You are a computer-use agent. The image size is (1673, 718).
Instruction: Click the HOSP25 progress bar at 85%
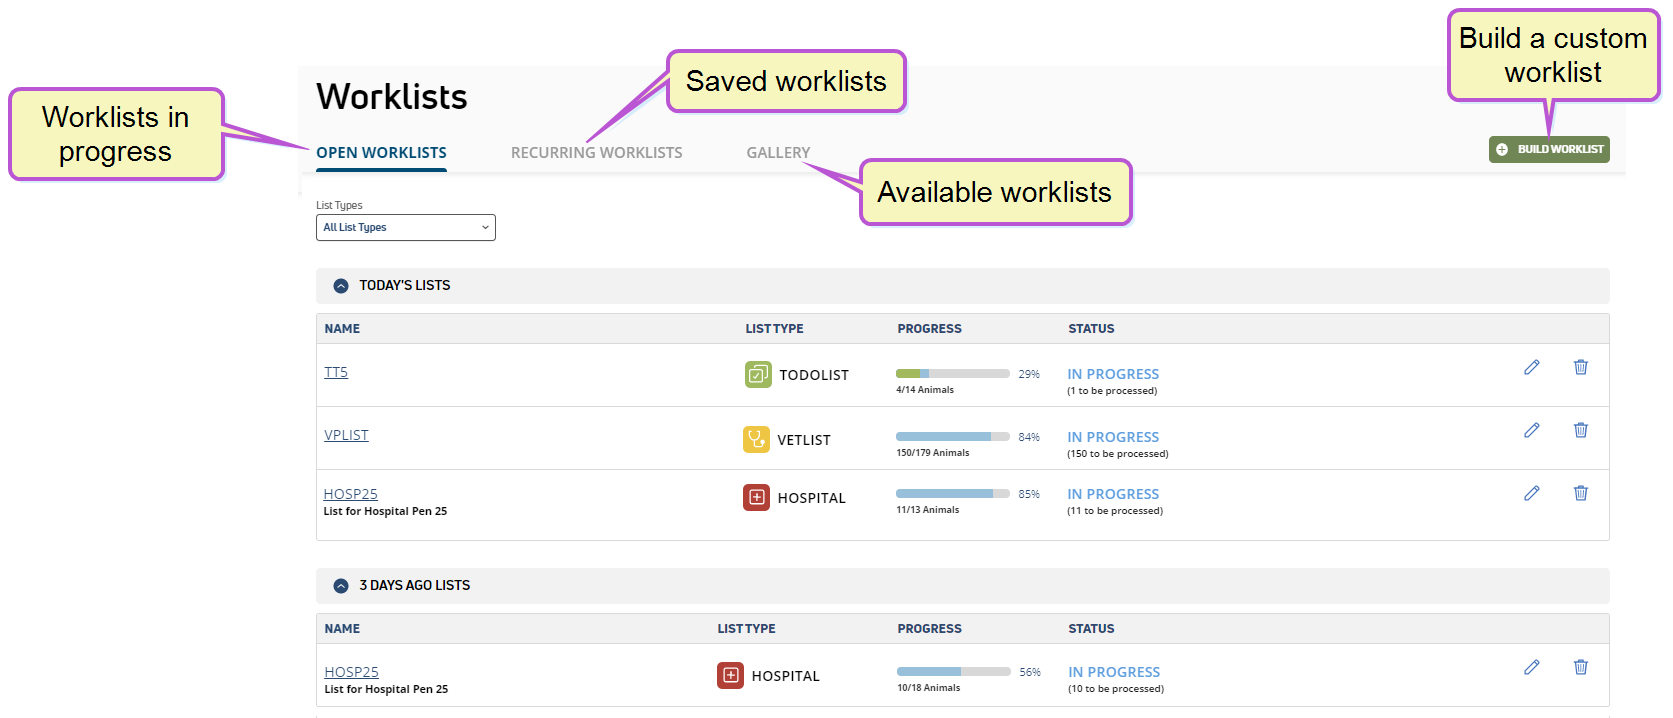click(x=953, y=494)
